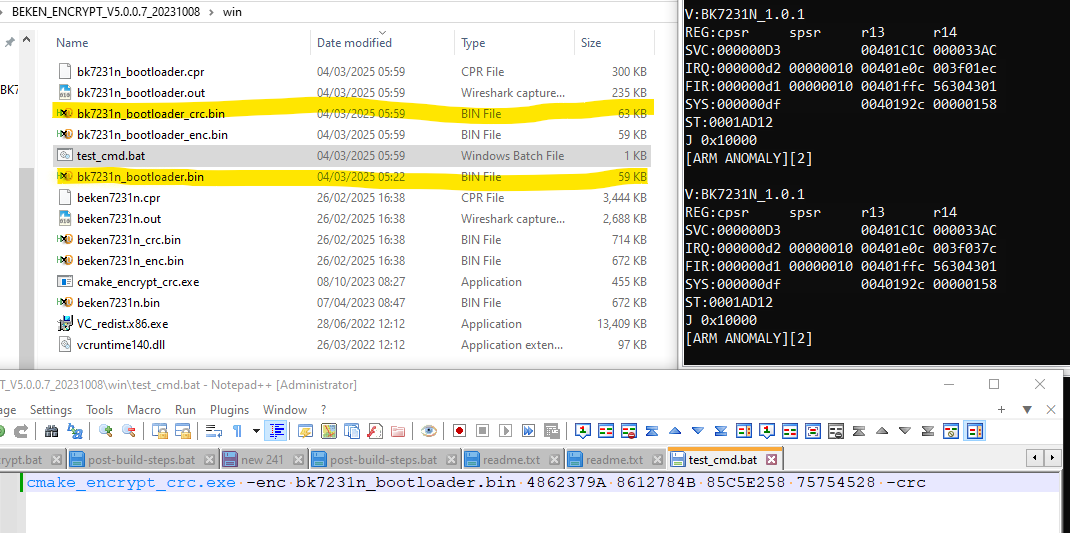Open the Function List panel icon
This screenshot has width=1070, height=533.
click(375, 431)
